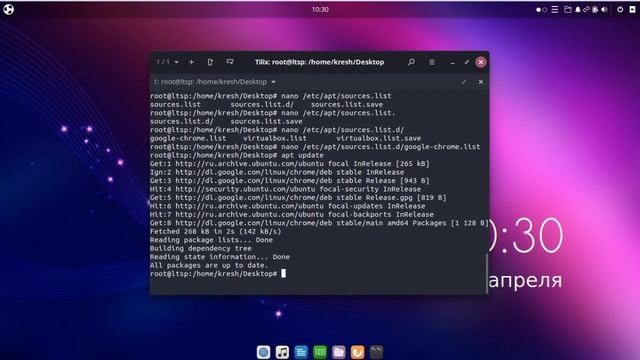
Task: Launch music player from dock
Action: pyautogui.click(x=282, y=352)
